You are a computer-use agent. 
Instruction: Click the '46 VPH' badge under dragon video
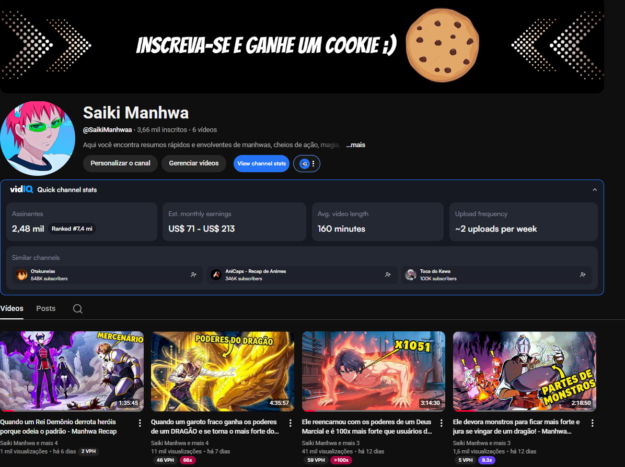click(165, 460)
